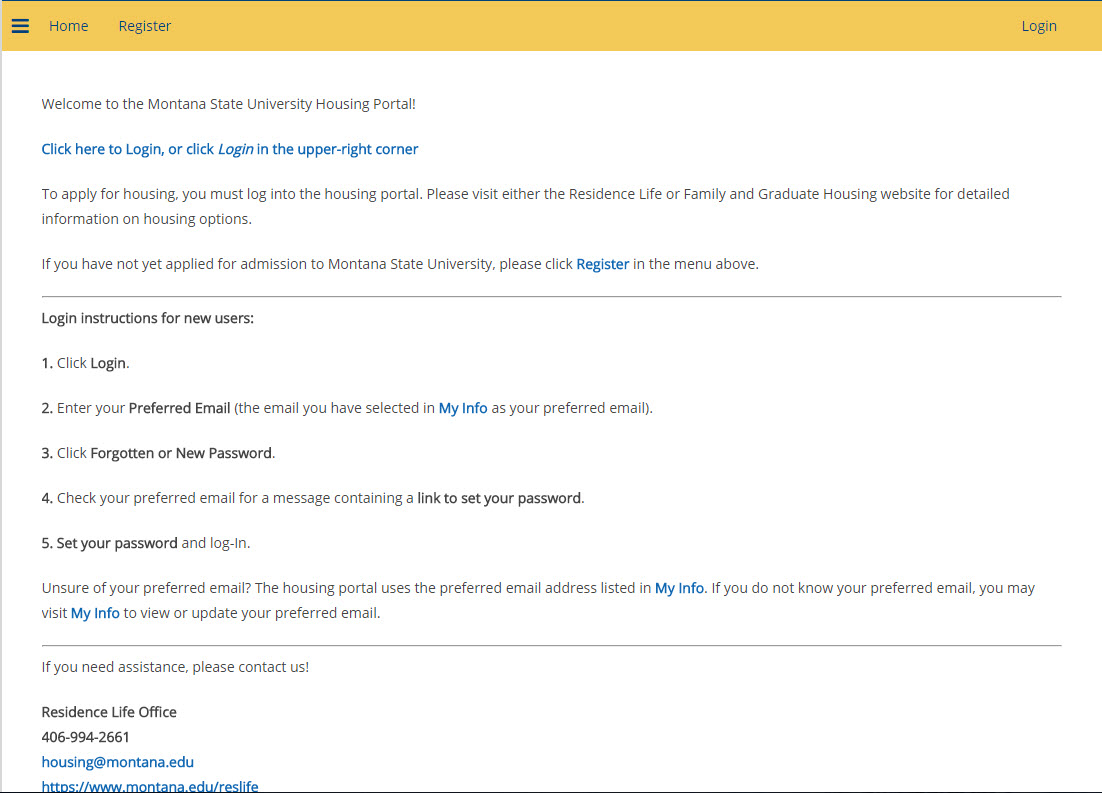The image size is (1102, 793).
Task: Follow the 'Click here to Login' link
Action: pos(230,149)
